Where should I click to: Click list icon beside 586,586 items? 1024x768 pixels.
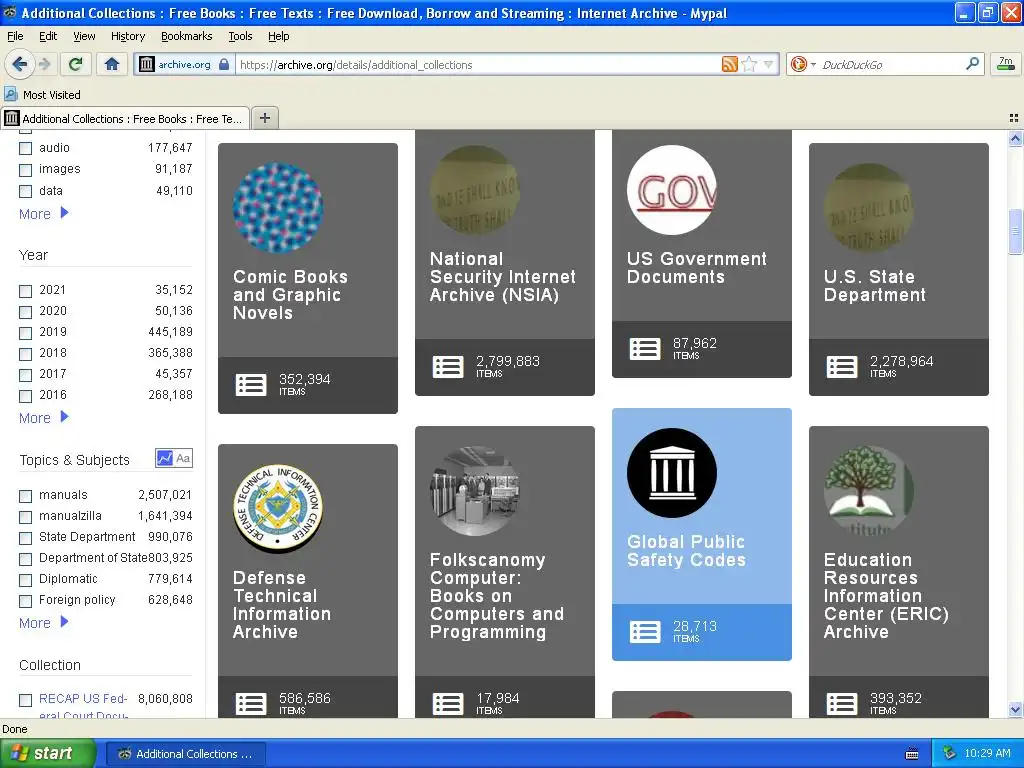point(251,703)
